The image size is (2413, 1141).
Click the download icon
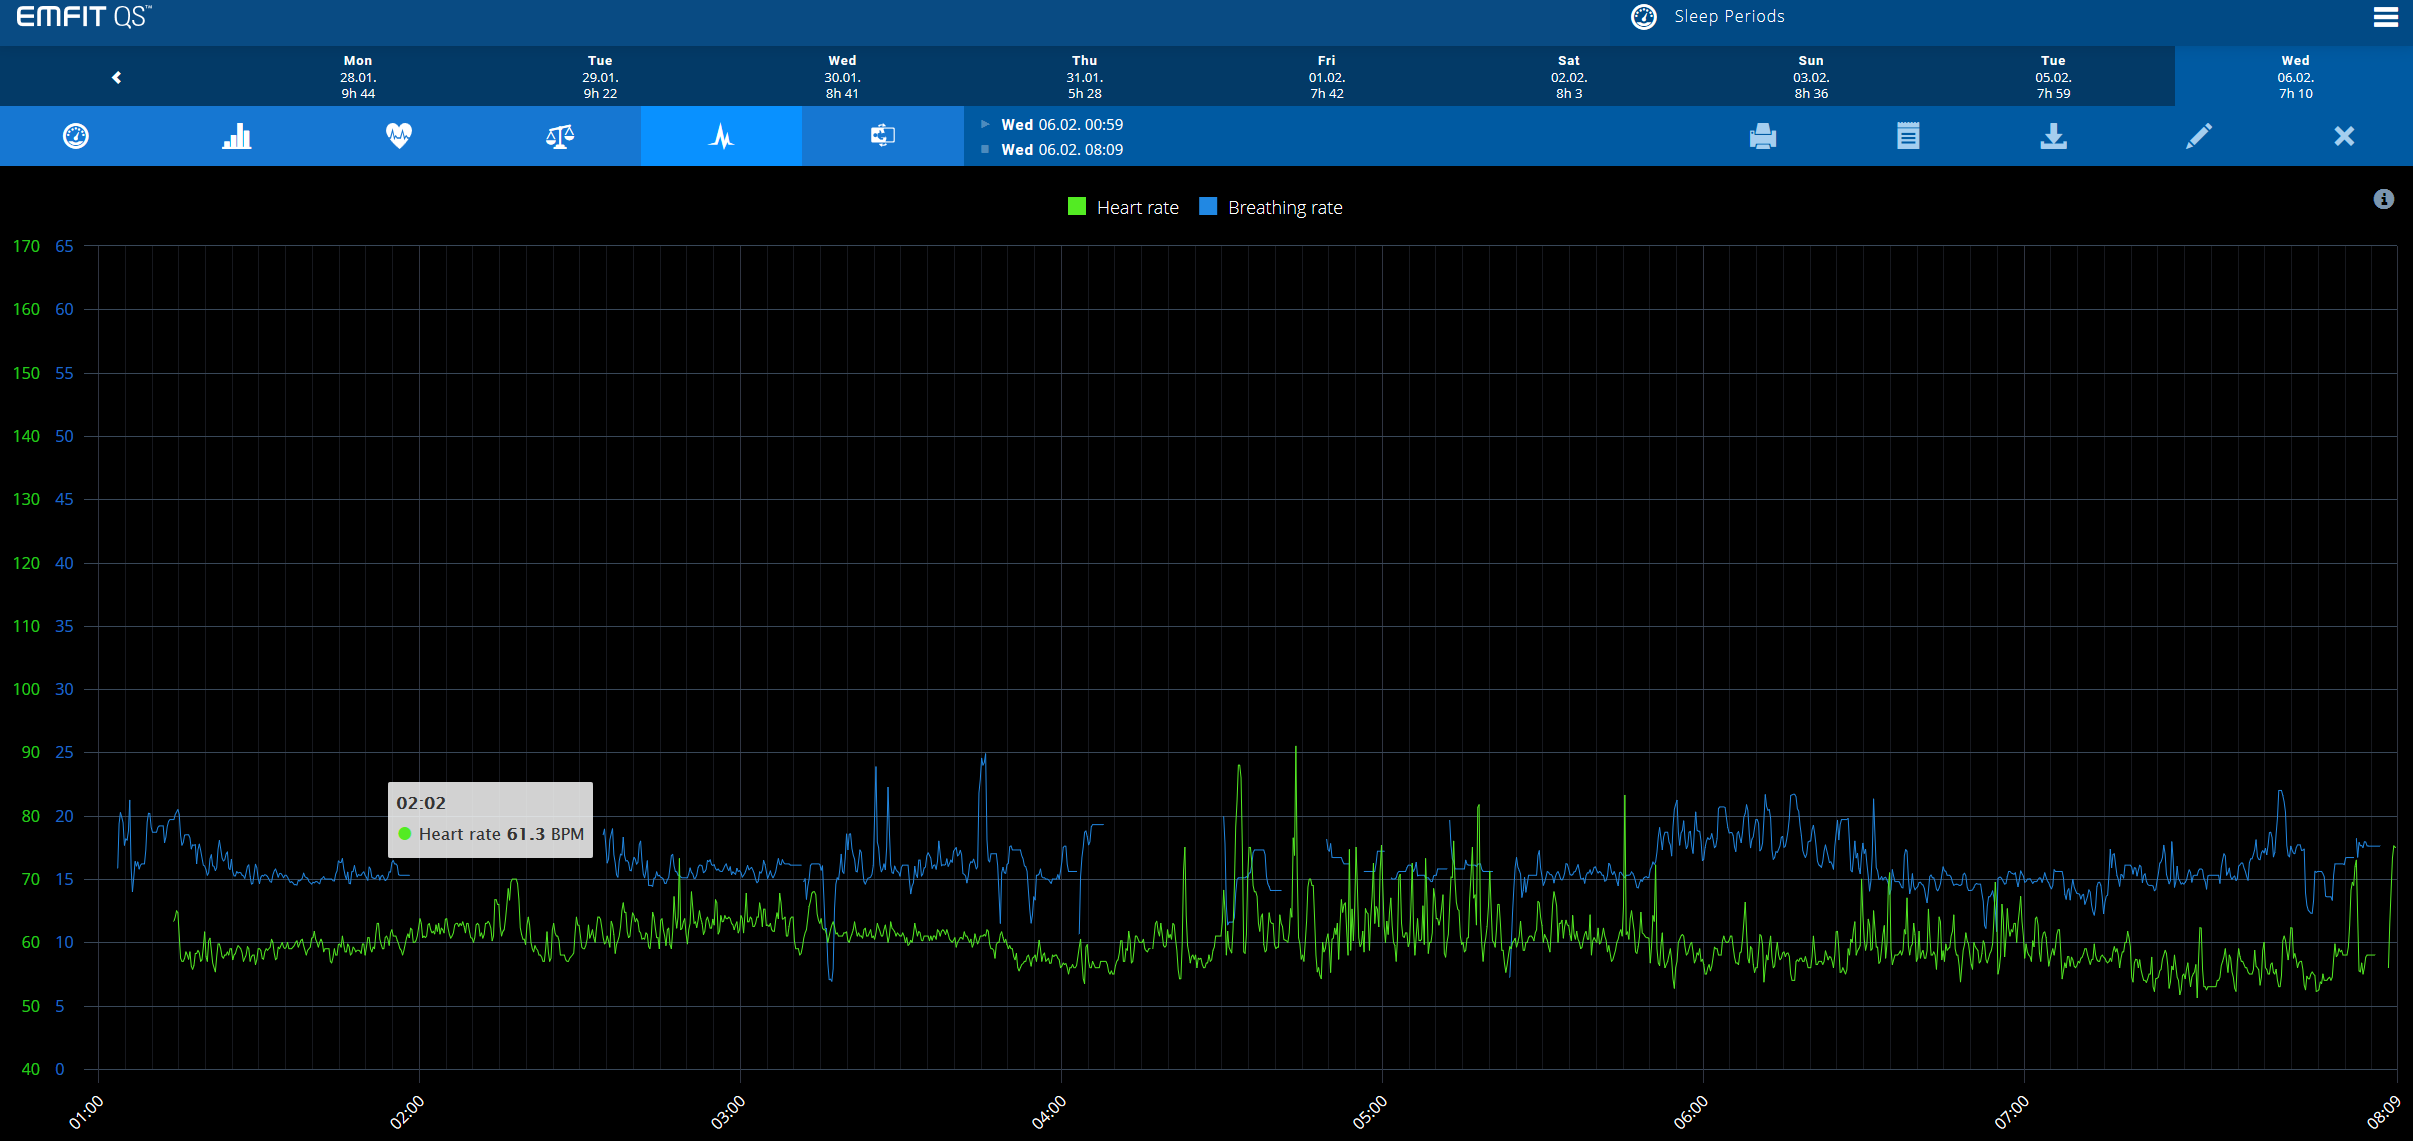pyautogui.click(x=2053, y=136)
